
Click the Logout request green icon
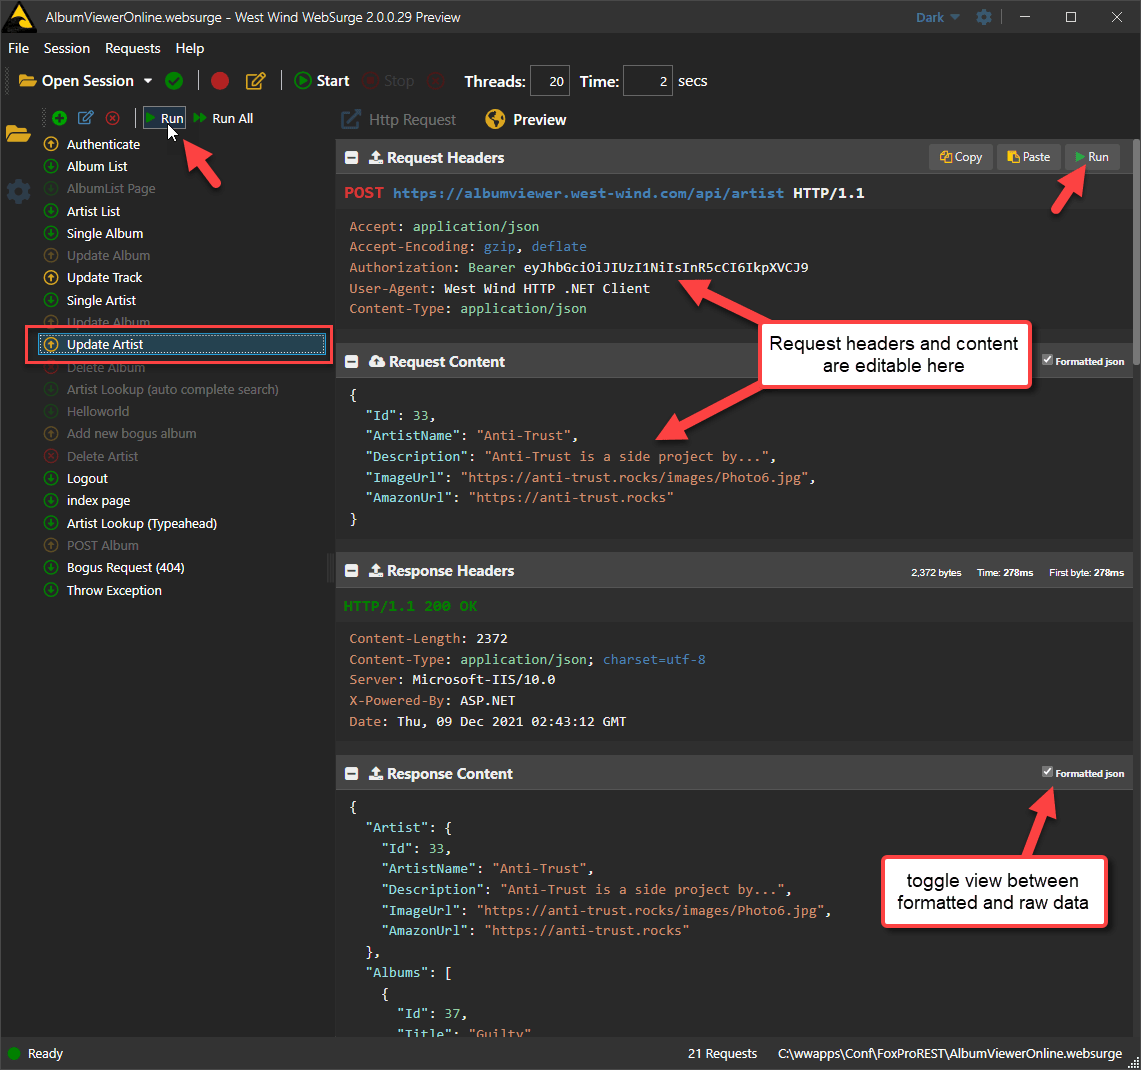click(51, 478)
